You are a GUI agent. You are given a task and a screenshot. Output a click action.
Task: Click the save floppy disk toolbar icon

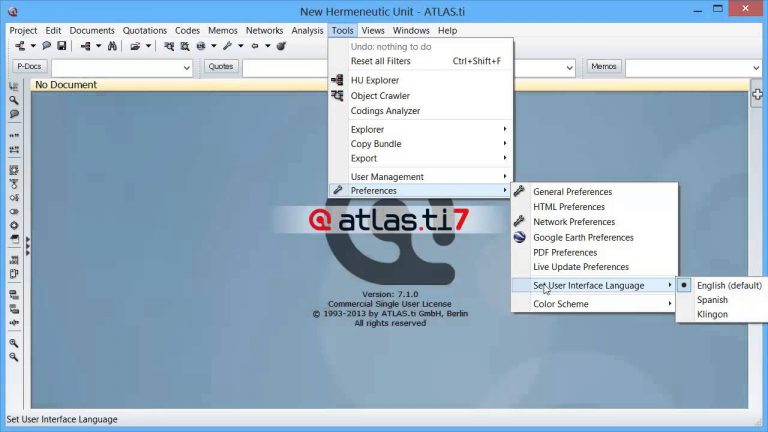(x=62, y=46)
